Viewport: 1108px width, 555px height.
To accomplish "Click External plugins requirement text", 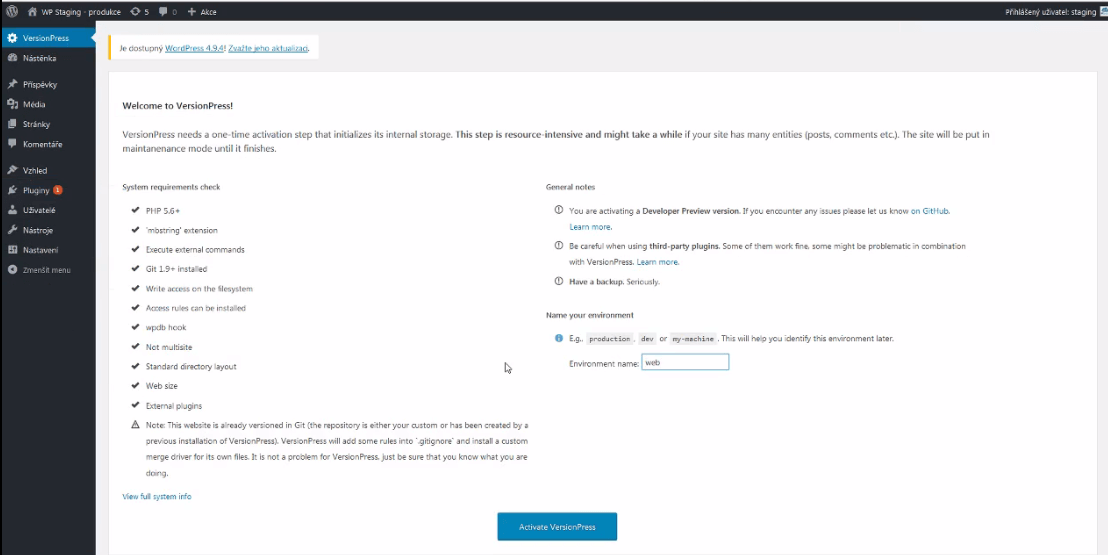I will pos(174,406).
